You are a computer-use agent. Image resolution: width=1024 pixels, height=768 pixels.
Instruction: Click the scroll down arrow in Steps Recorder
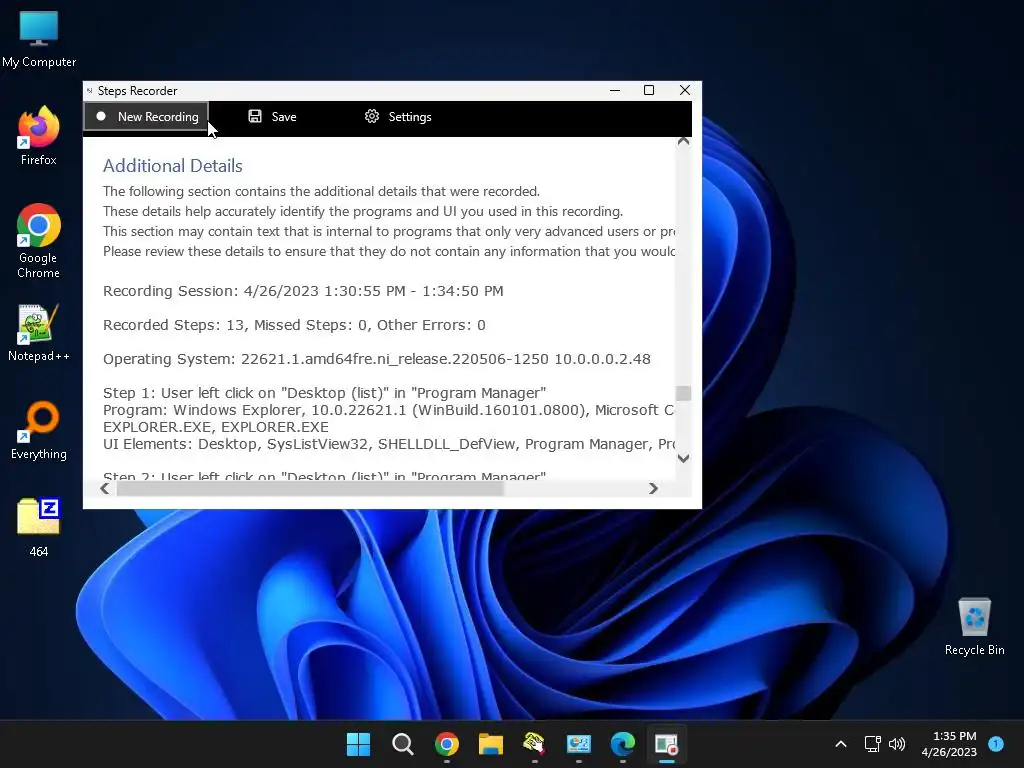[x=683, y=458]
